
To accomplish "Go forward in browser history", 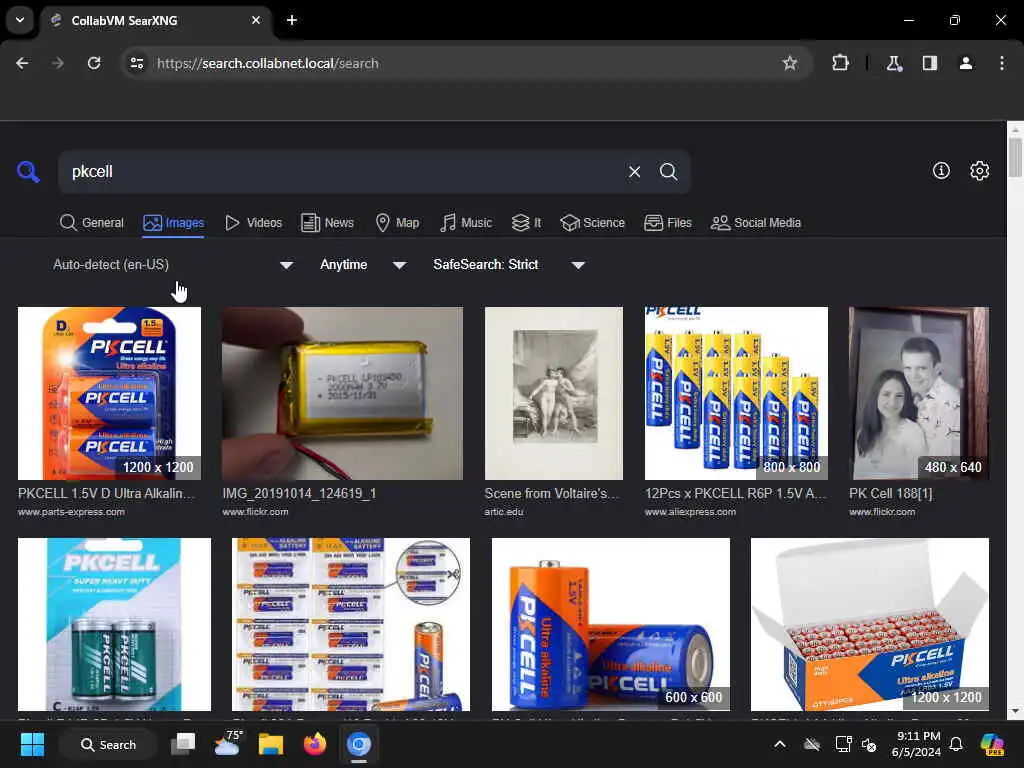I will pyautogui.click(x=58, y=63).
